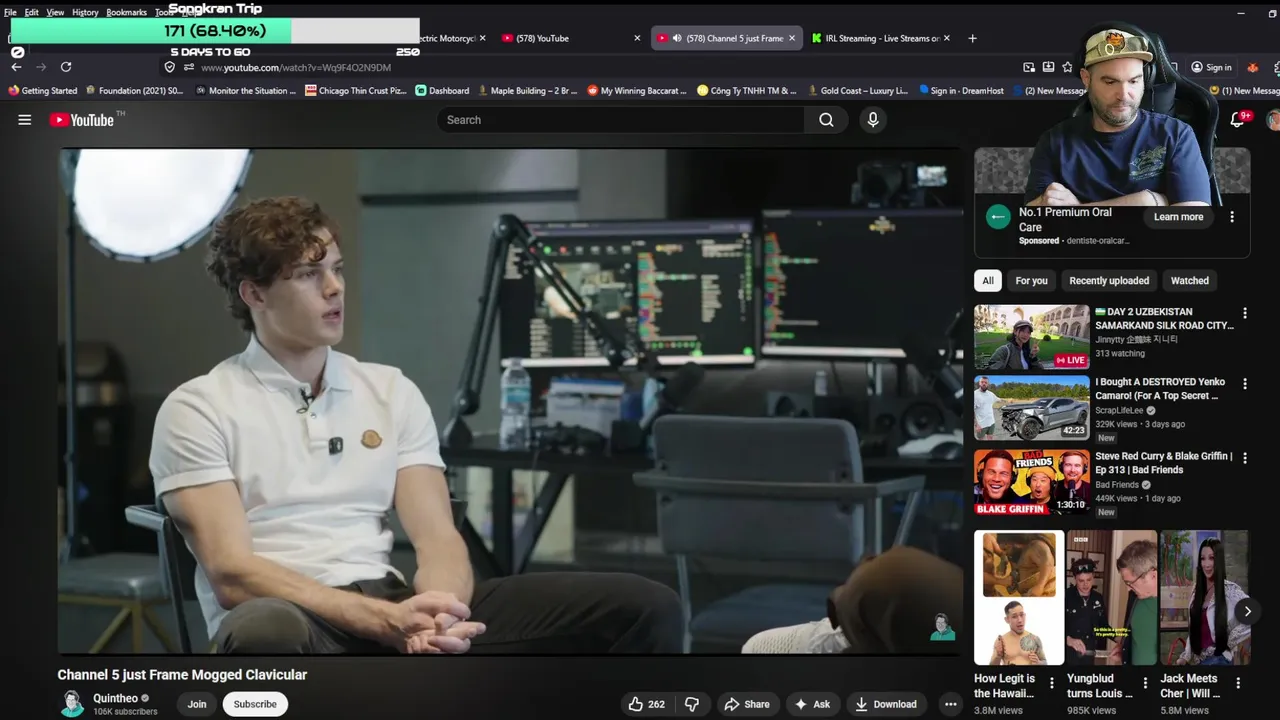Mute audio icon on Channel 5 tab
1280x720 pixels.
[x=677, y=38]
